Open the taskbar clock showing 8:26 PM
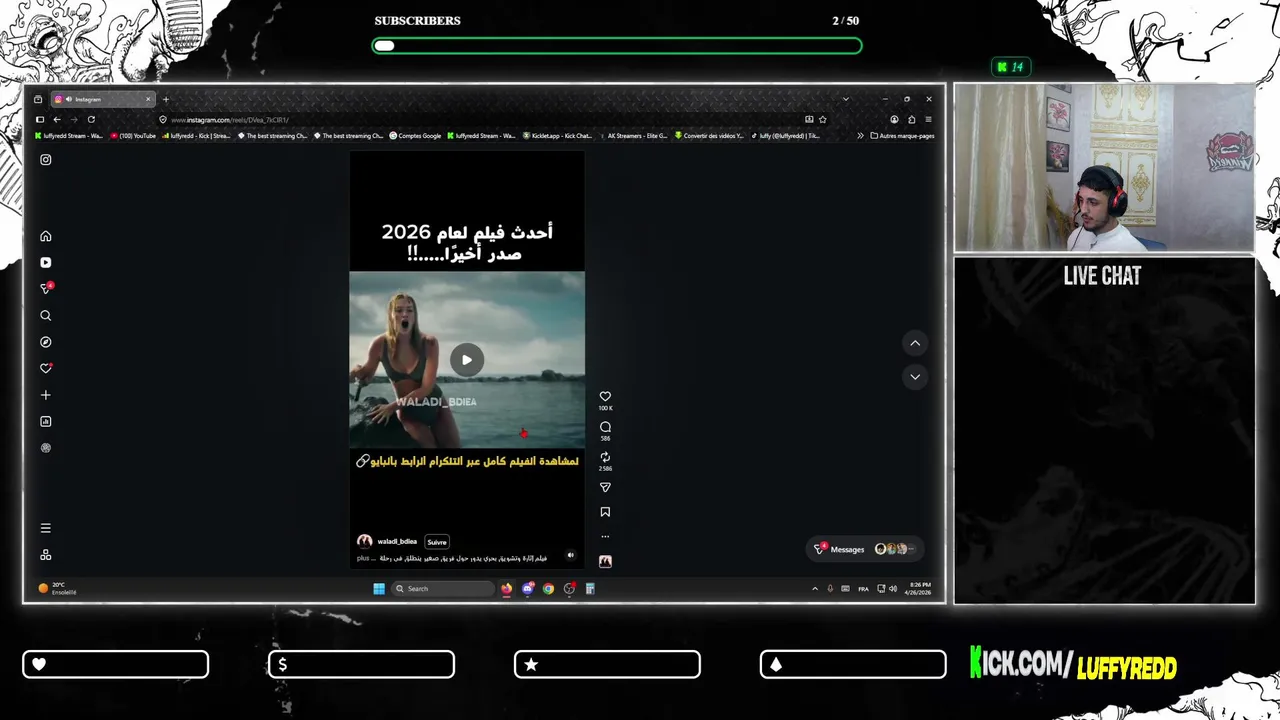The image size is (1280, 720). pyautogui.click(x=920, y=589)
